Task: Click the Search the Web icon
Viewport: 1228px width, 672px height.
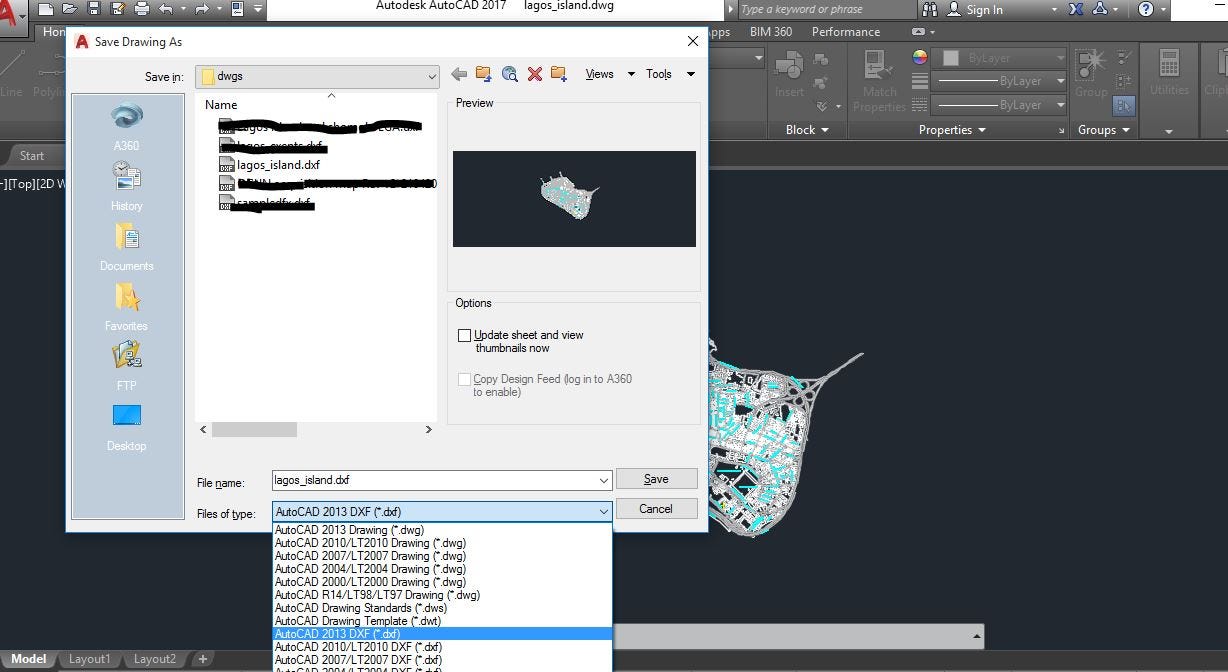Action: click(510, 74)
